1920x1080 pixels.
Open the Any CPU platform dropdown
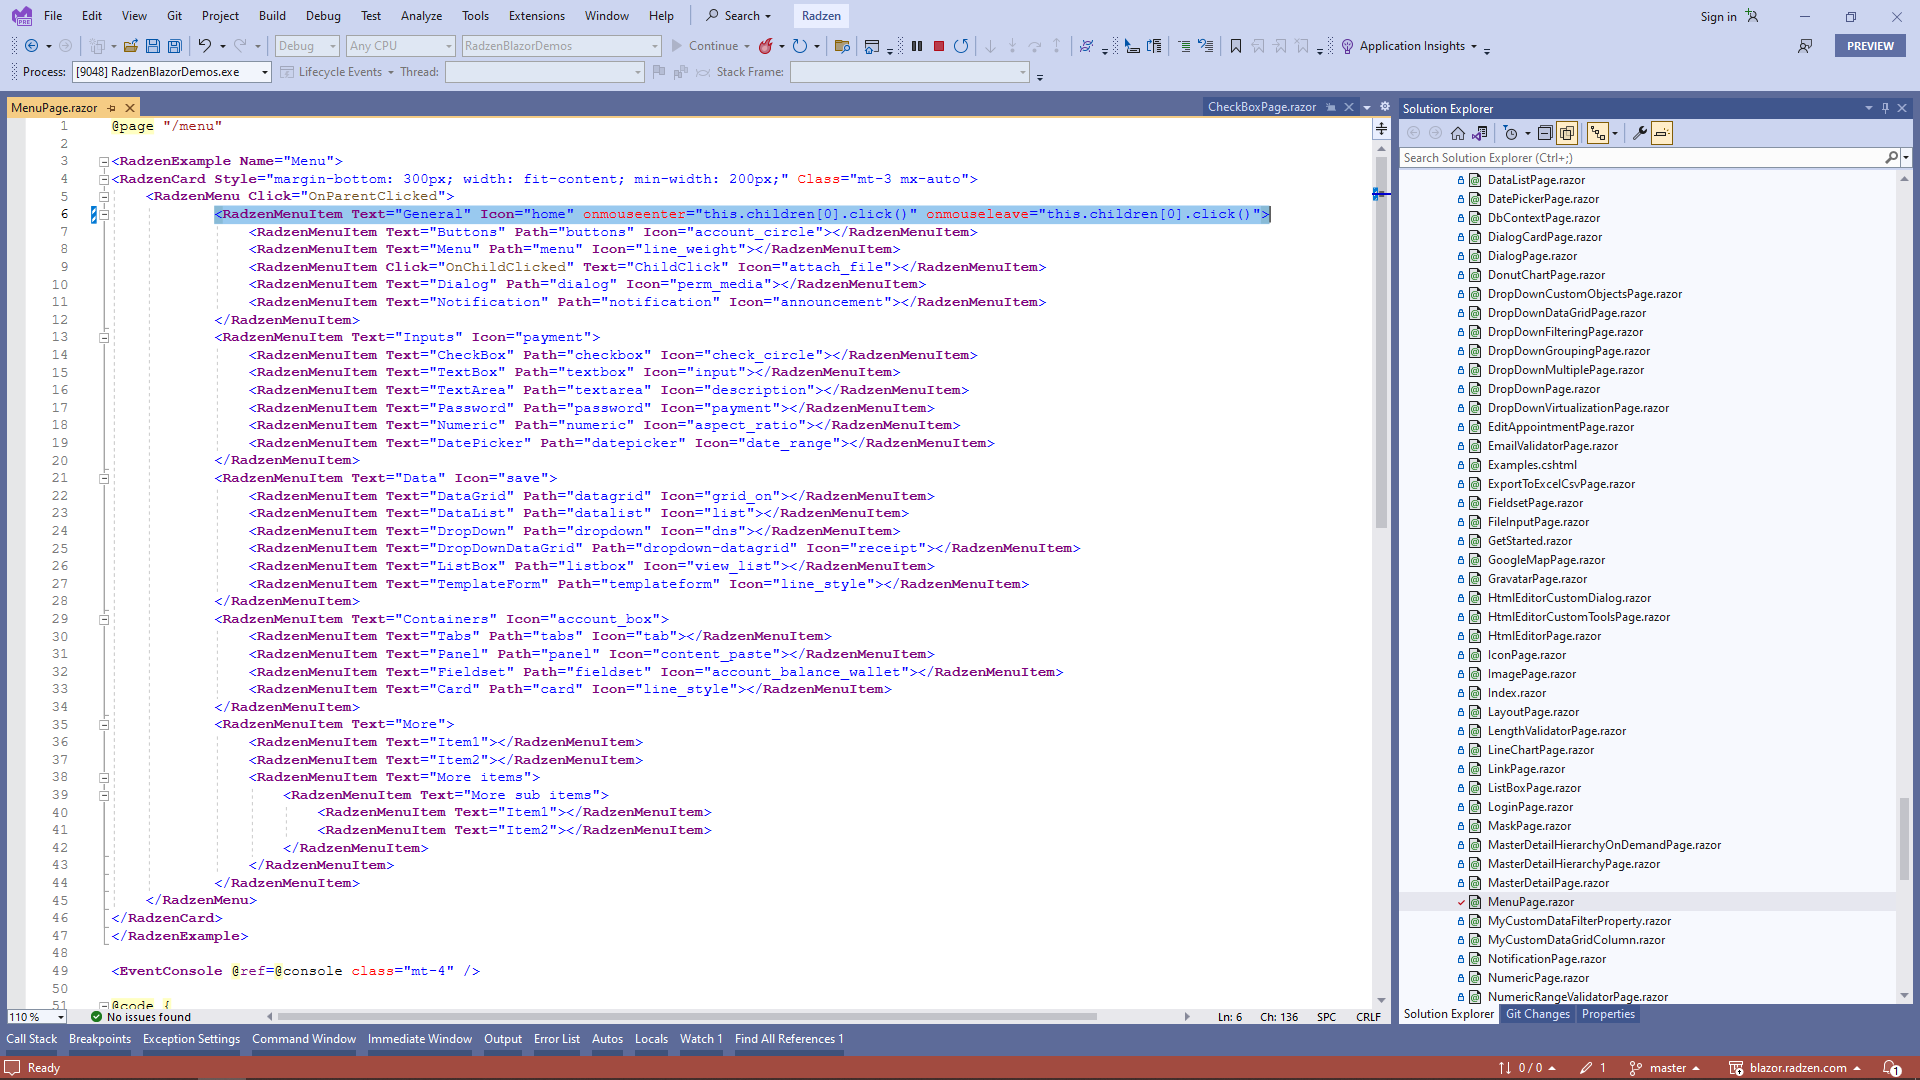click(x=400, y=46)
